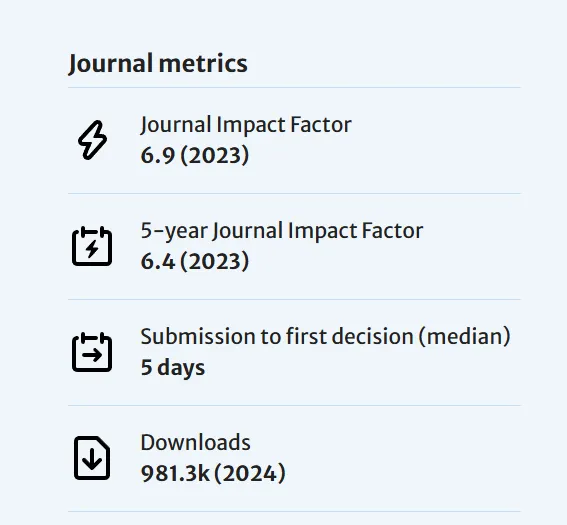Viewport: 567px width, 525px height.
Task: Click the word Journal in the heading
Action: click(110, 64)
